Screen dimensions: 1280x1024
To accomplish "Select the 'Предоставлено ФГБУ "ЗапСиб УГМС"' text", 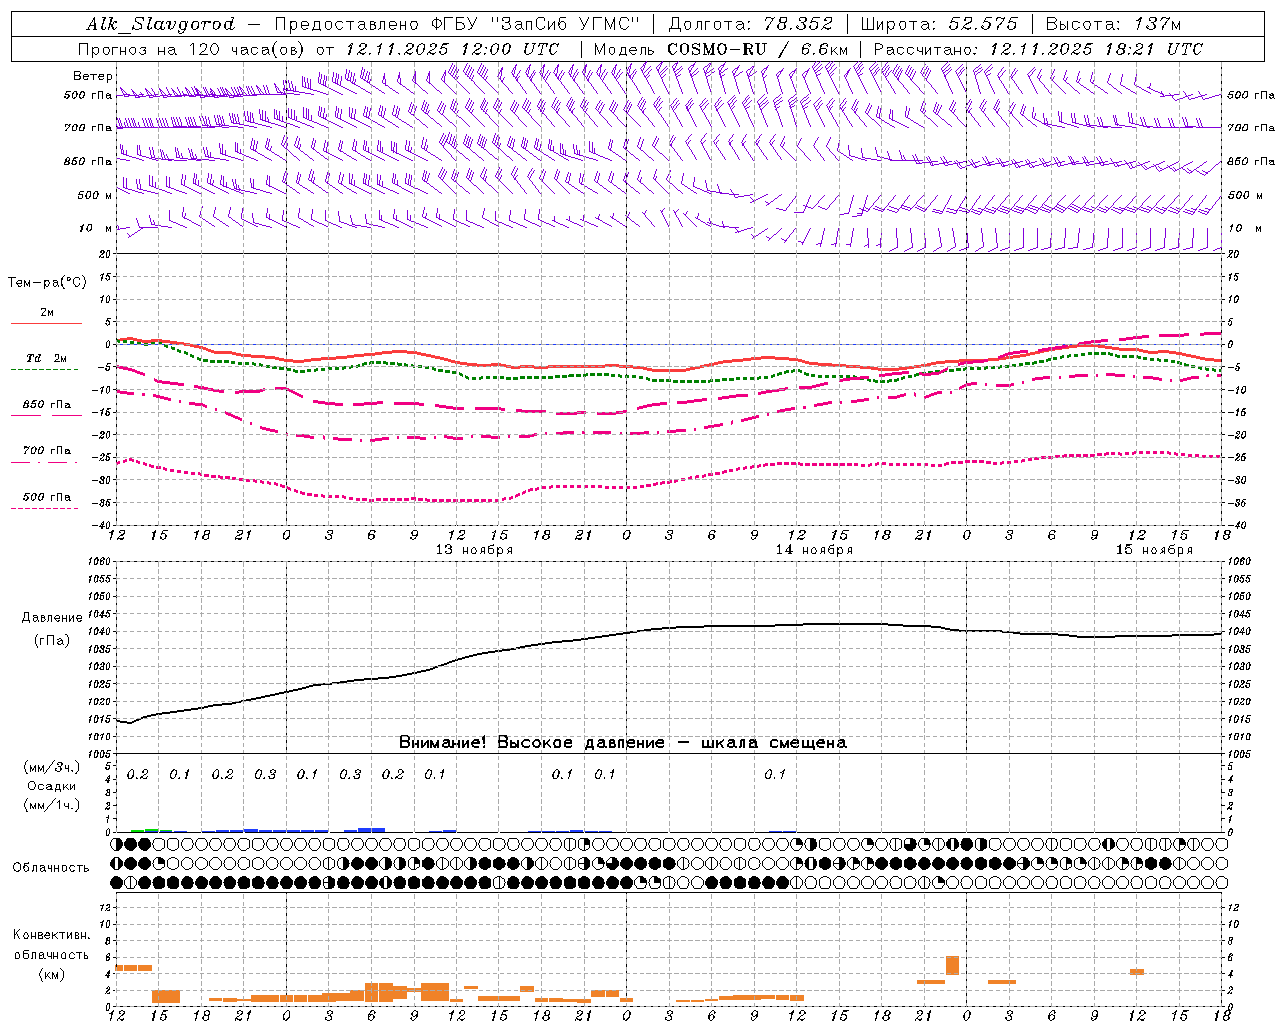I will pos(456,24).
